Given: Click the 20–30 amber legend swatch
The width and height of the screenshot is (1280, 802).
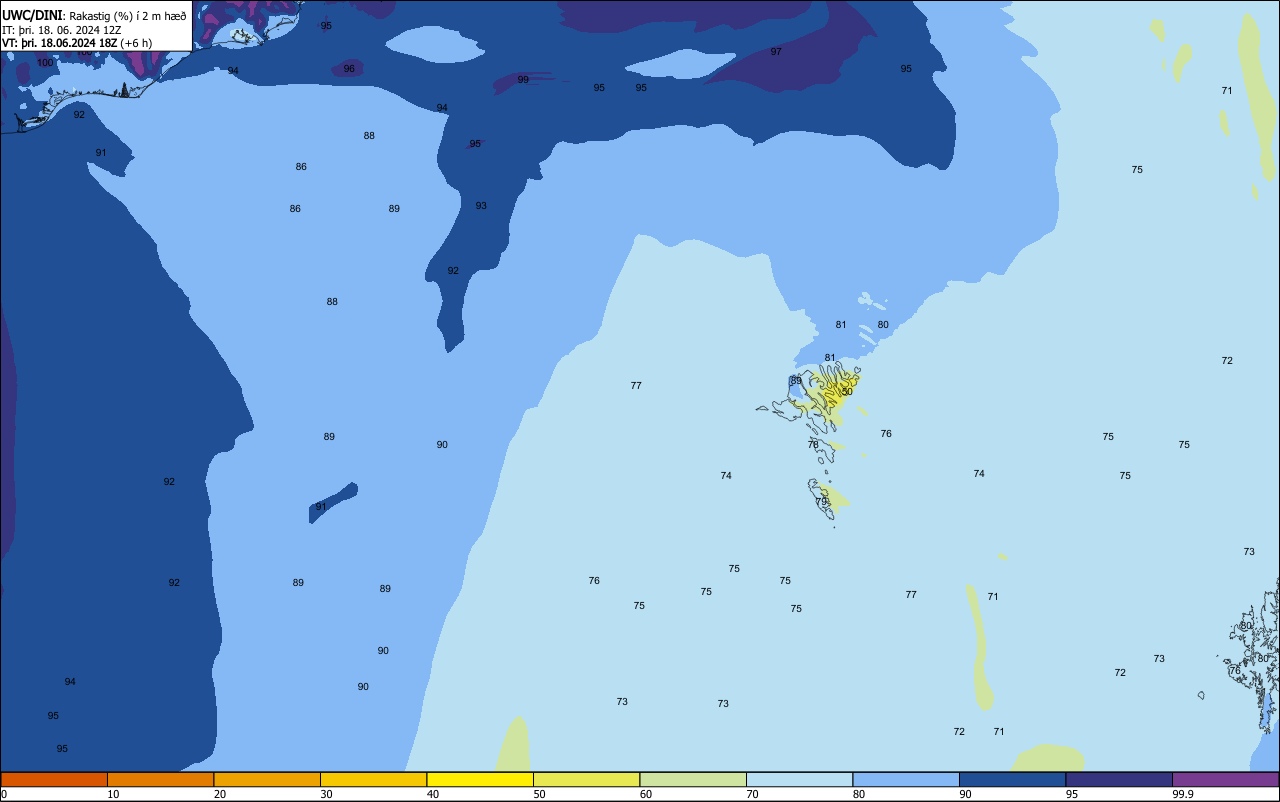Looking at the screenshot, I should point(267,779).
